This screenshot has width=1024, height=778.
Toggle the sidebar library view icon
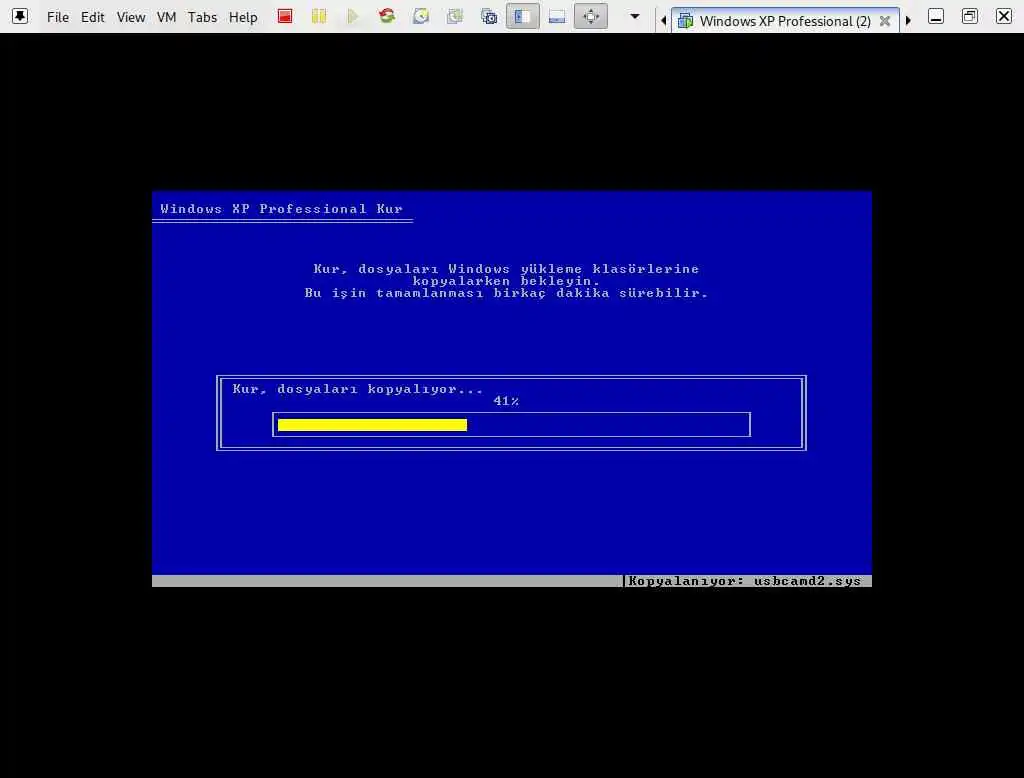[x=522, y=16]
